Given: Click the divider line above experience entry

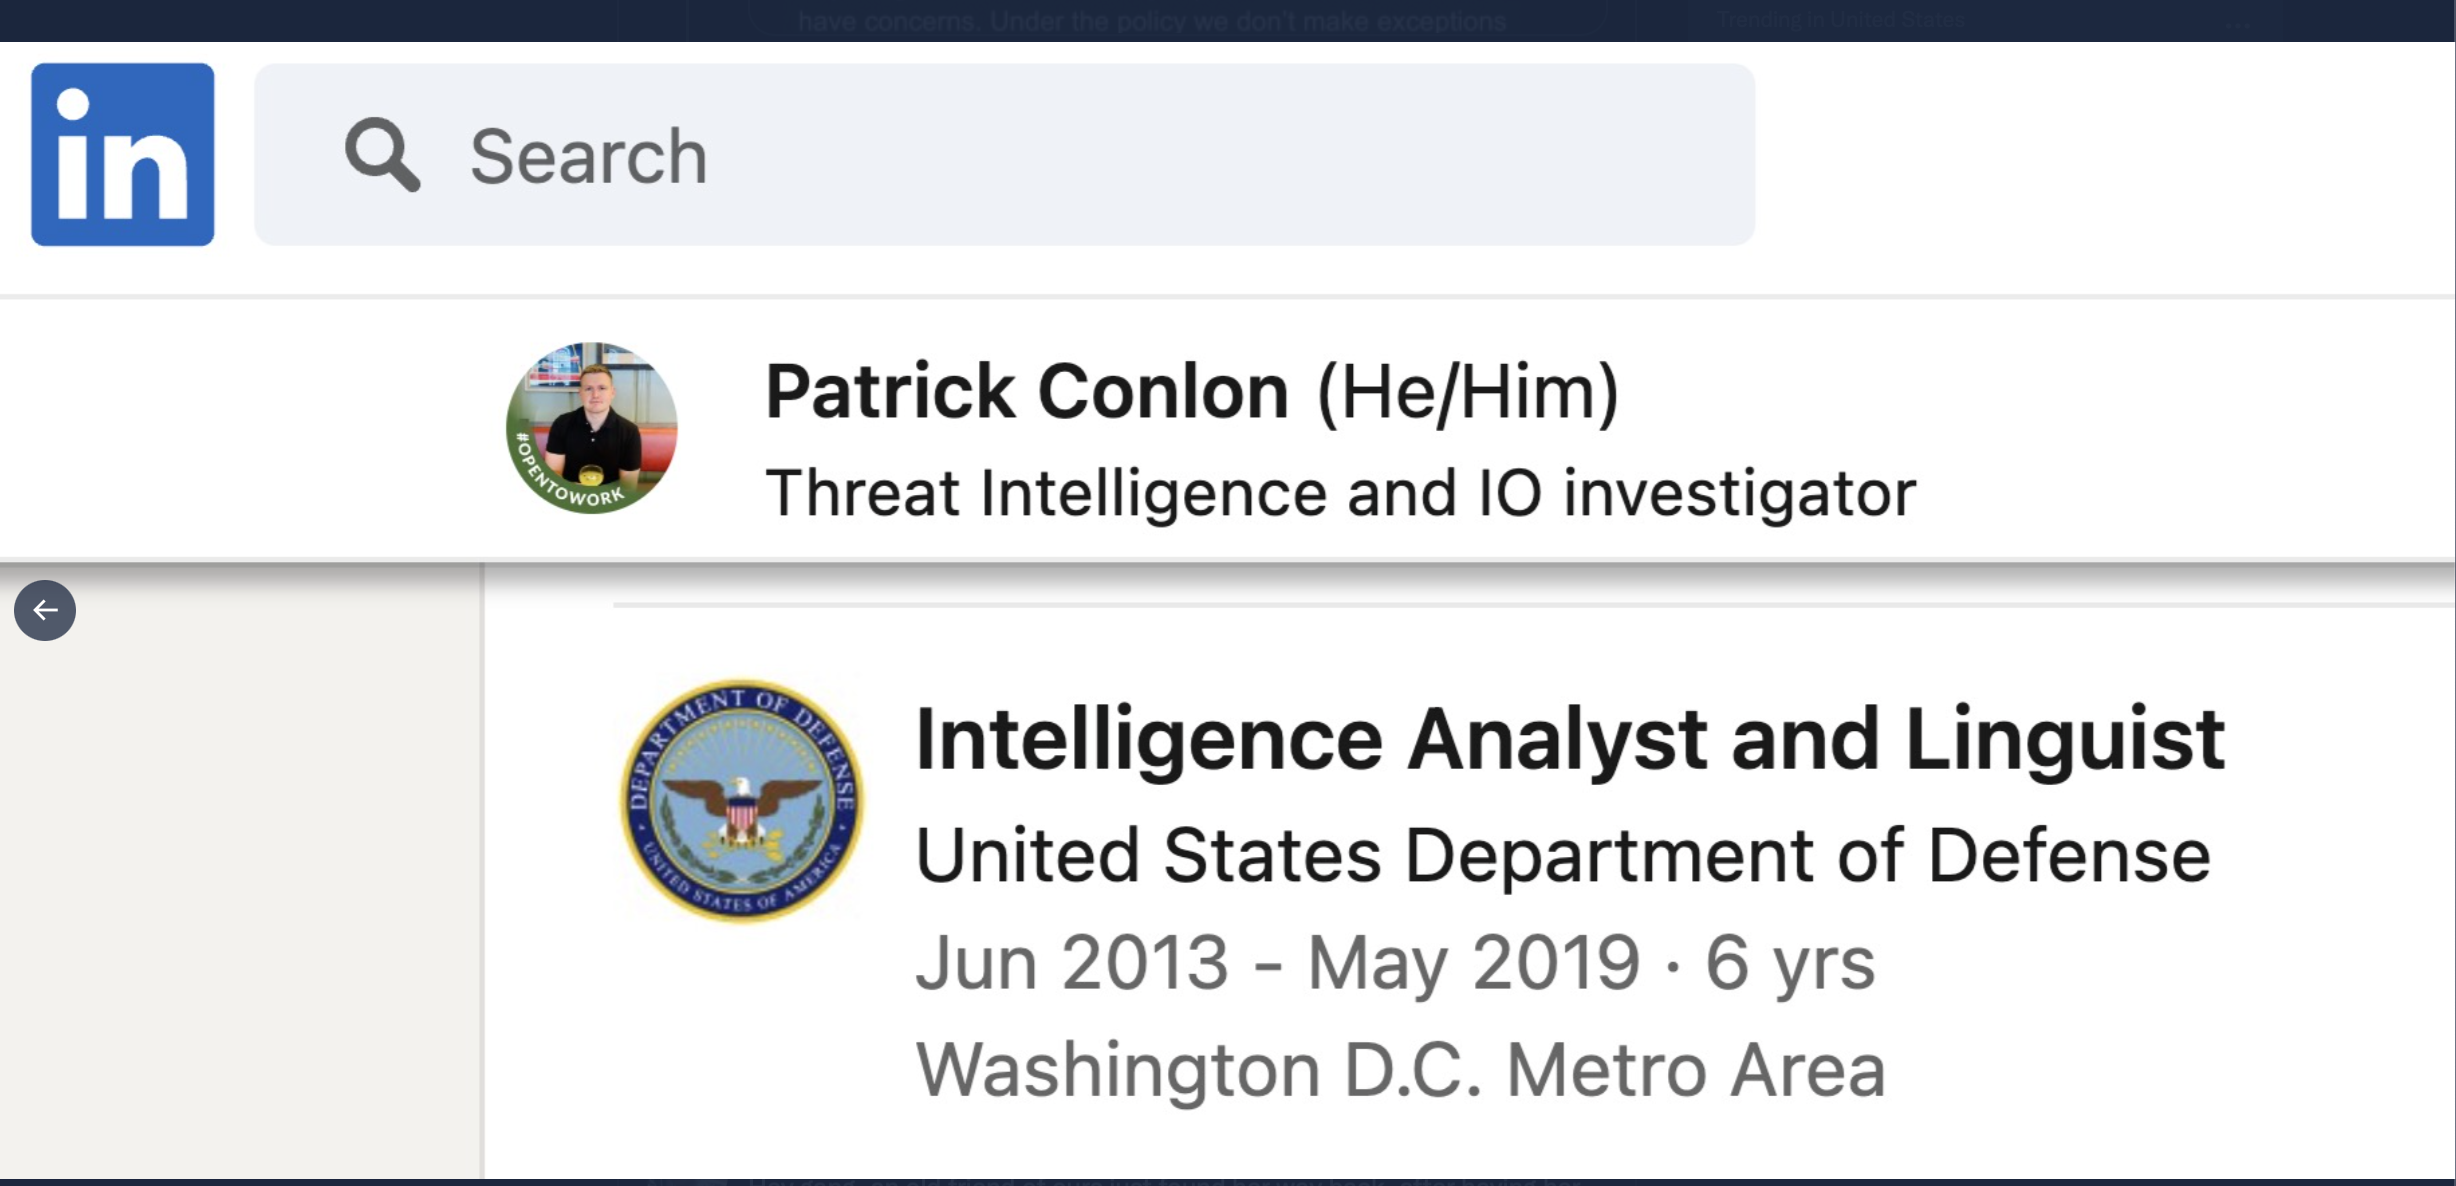Looking at the screenshot, I should click(1534, 605).
